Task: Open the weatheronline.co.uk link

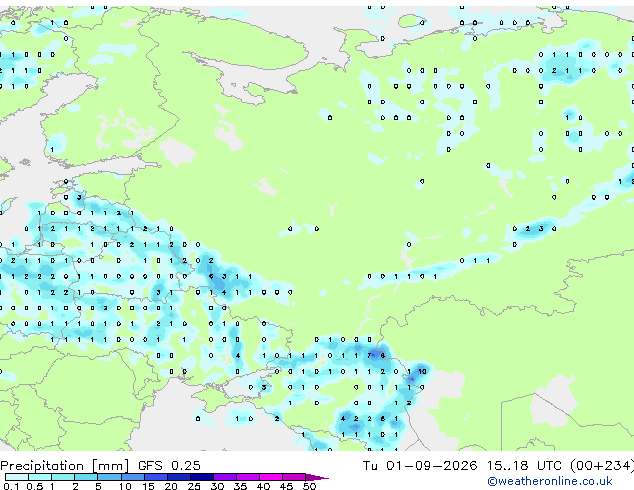Action: click(550, 481)
